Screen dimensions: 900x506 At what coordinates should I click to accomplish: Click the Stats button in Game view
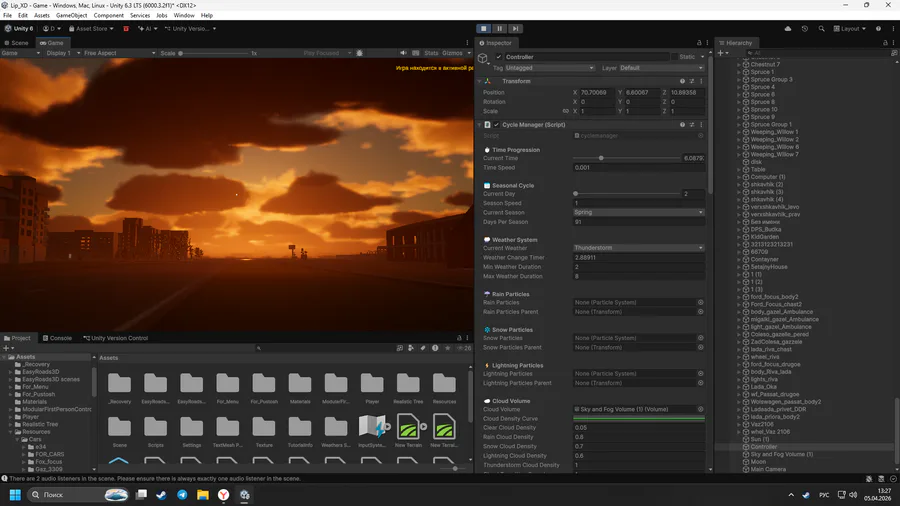[431, 53]
